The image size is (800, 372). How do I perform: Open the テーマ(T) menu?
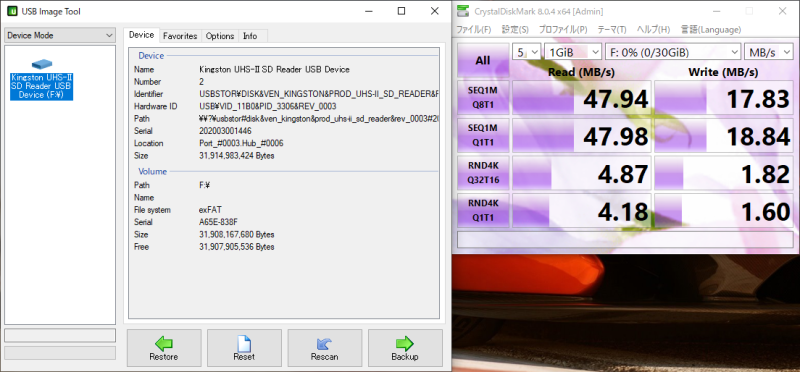tap(612, 30)
